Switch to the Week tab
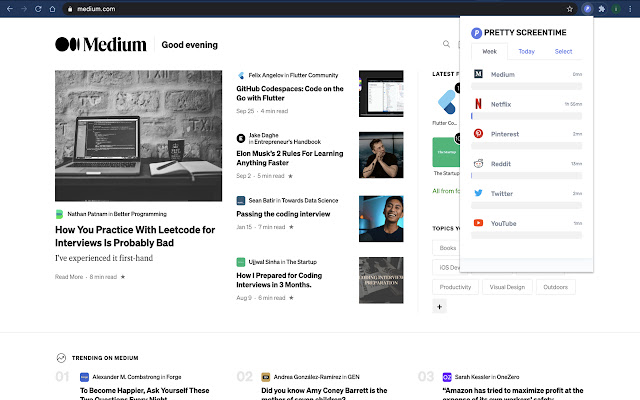 489,51
